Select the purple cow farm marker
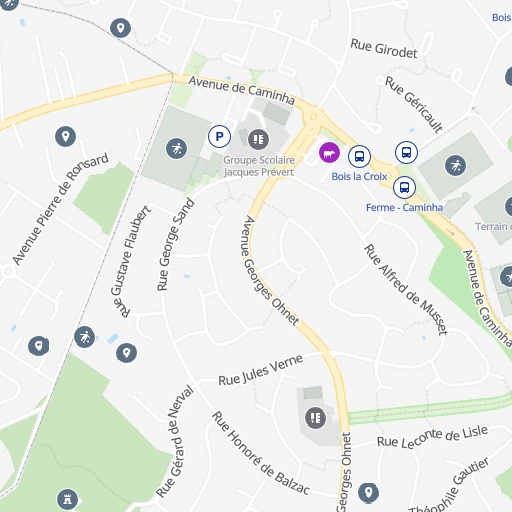Viewport: 512px width, 512px height. click(329, 153)
